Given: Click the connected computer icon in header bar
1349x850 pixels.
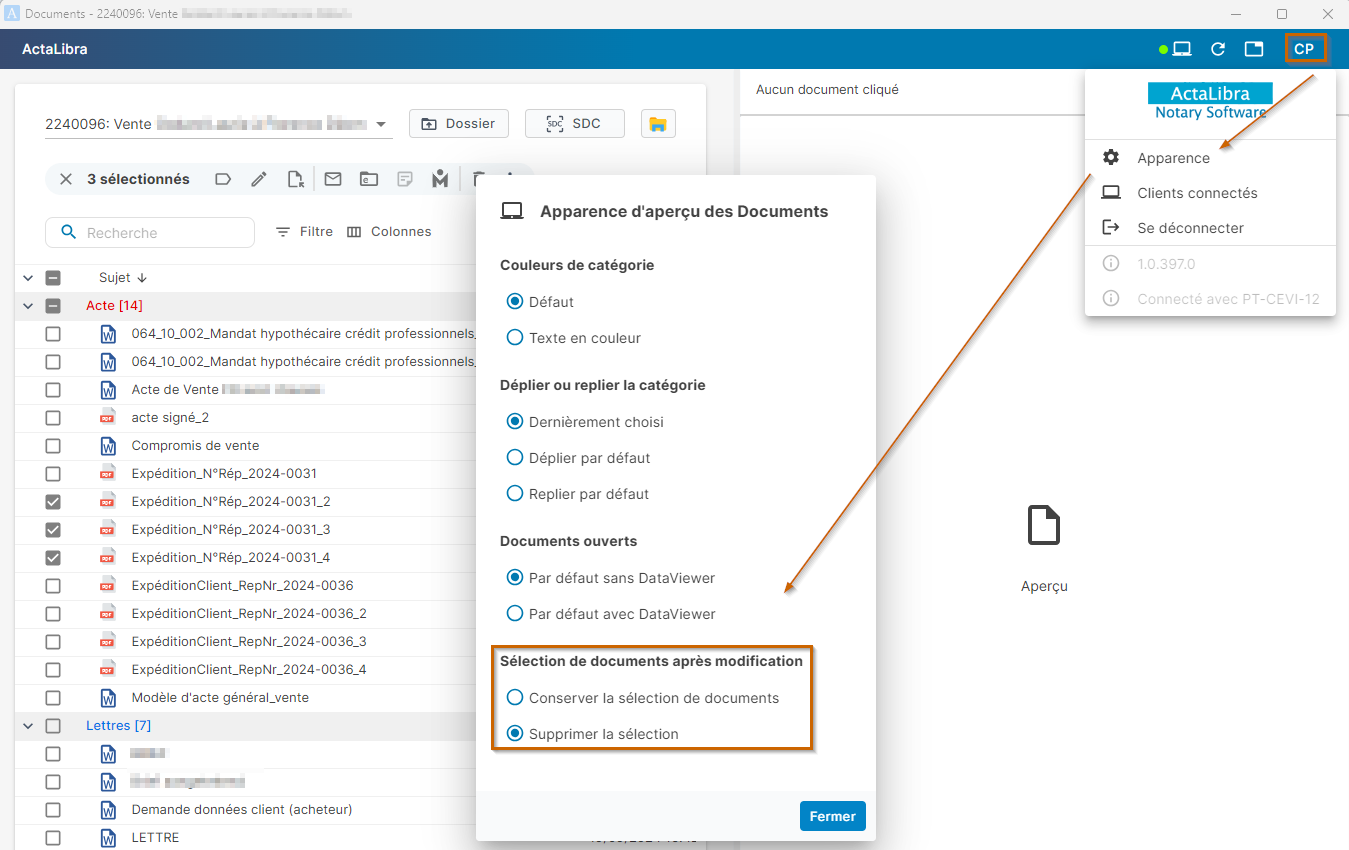Looking at the screenshot, I should pyautogui.click(x=1181, y=49).
